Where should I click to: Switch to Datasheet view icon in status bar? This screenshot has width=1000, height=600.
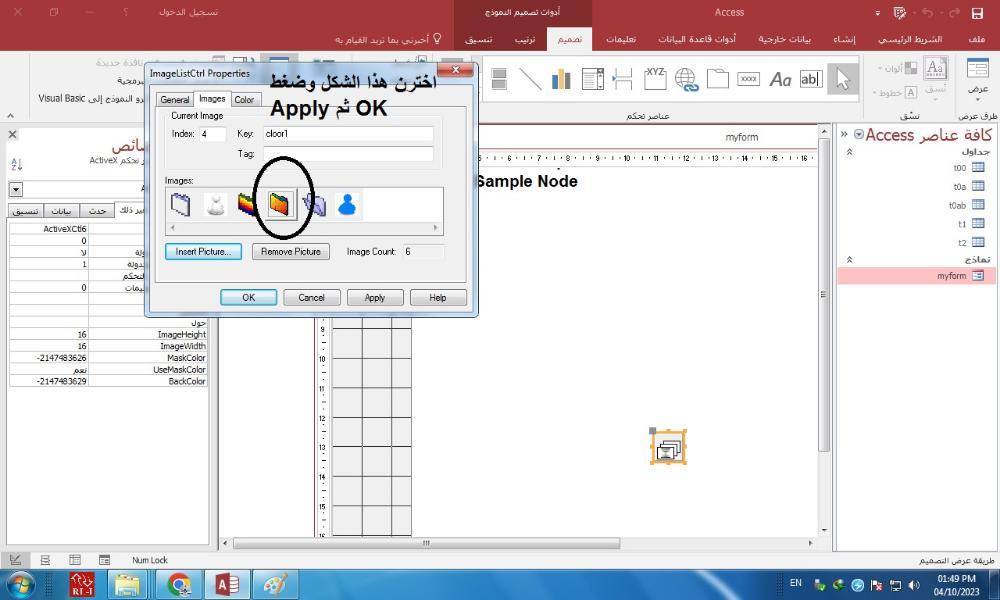75,560
